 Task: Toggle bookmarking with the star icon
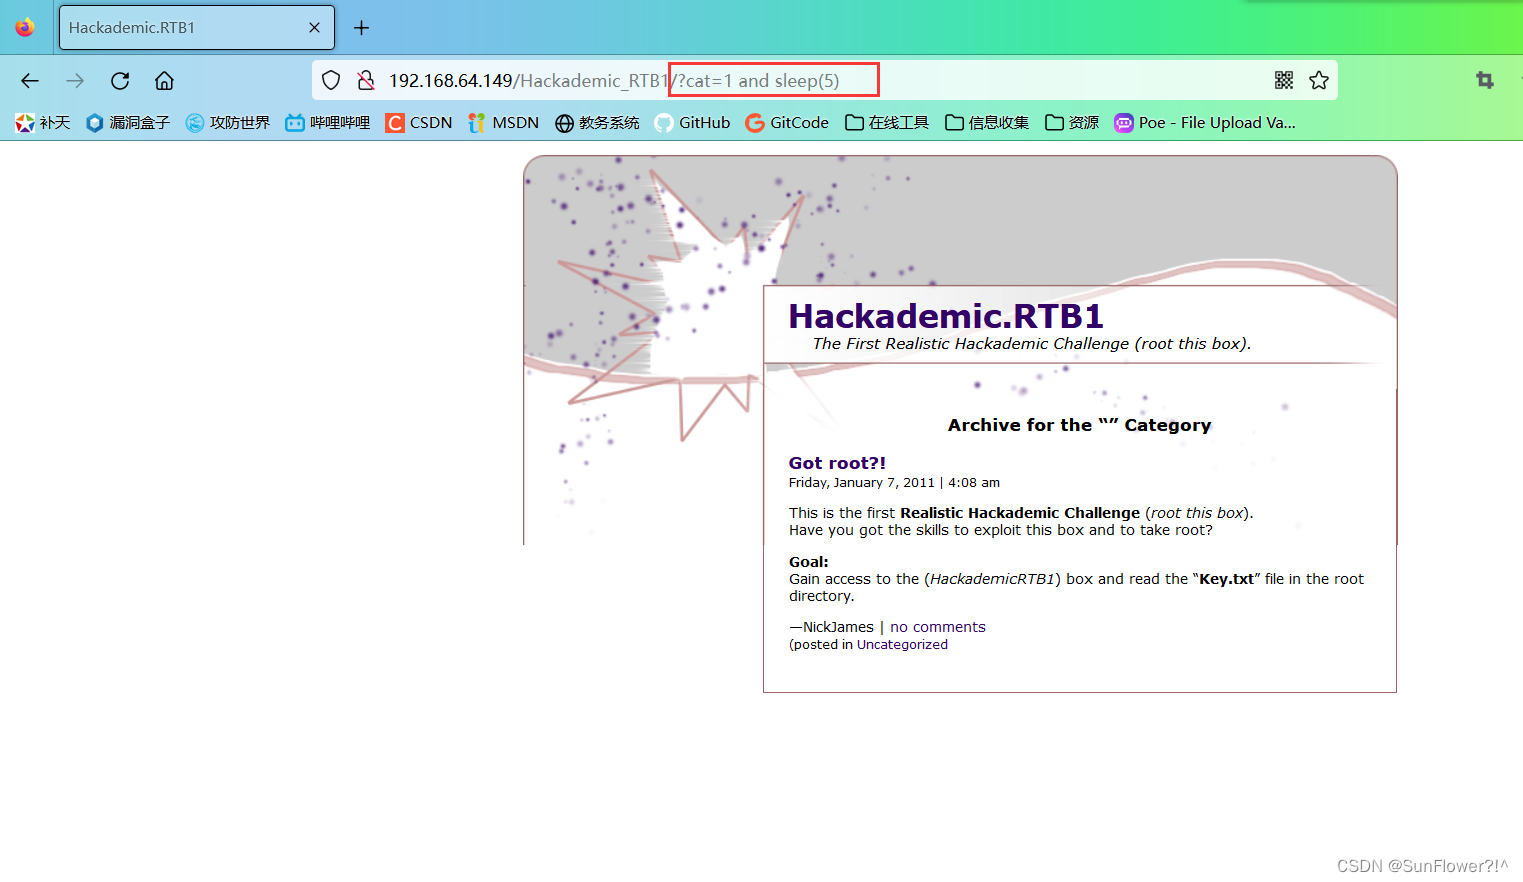(1319, 80)
